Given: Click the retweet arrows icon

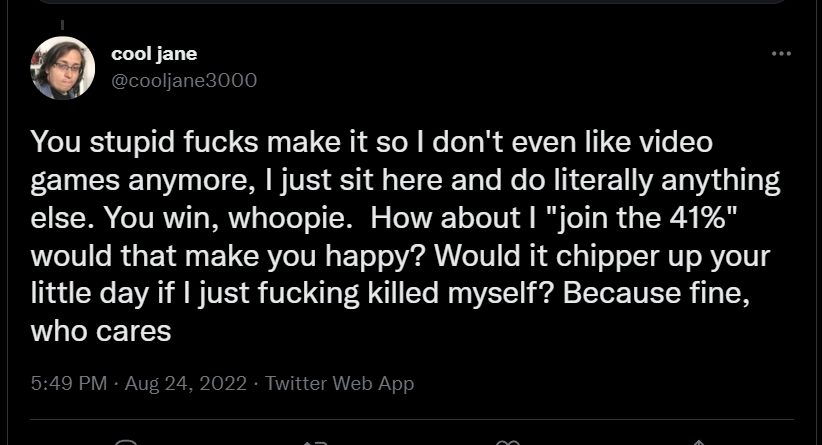Looking at the screenshot, I should tap(316, 443).
